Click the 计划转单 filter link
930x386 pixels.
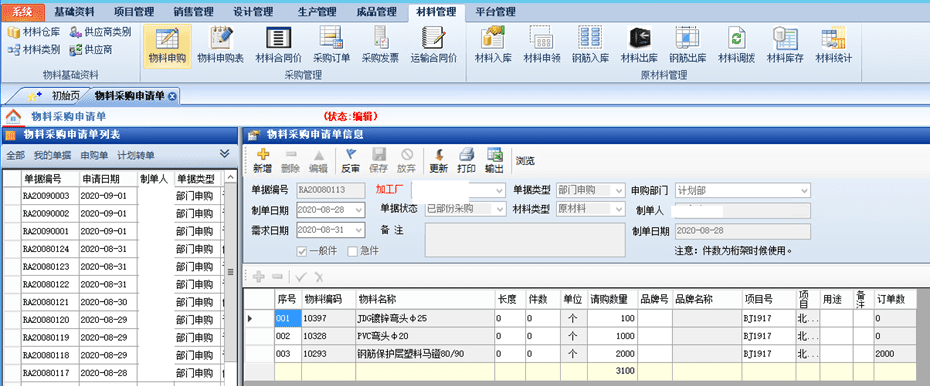136,156
